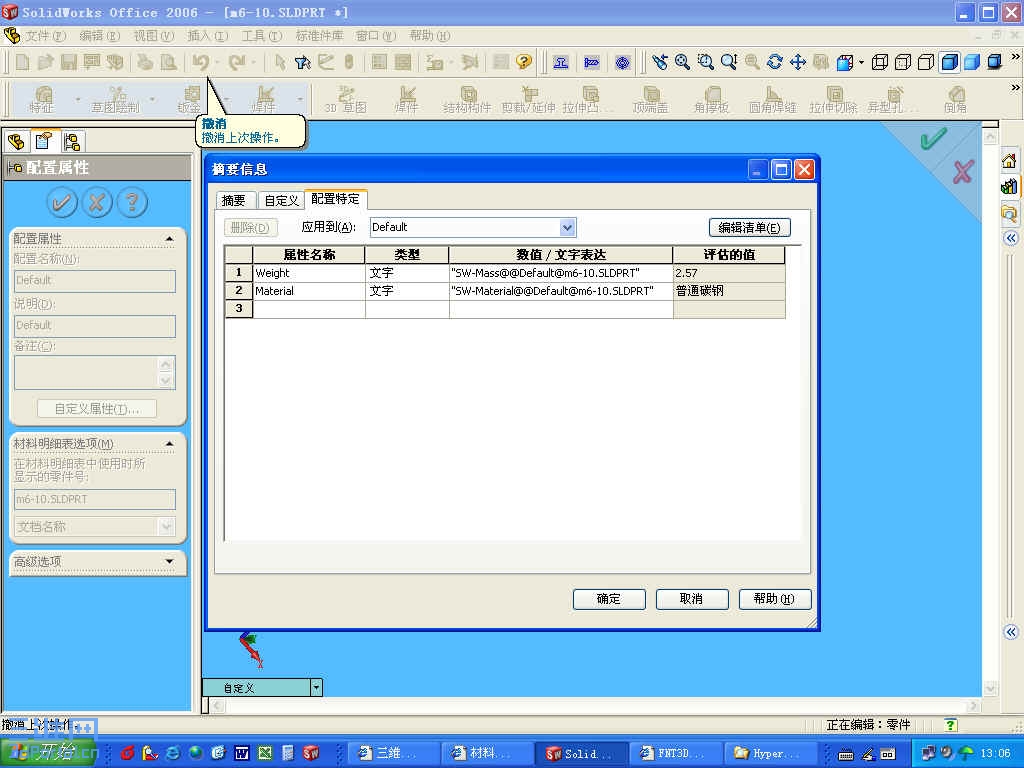
Task: Click the Redo toolbar icon
Action: click(236, 62)
